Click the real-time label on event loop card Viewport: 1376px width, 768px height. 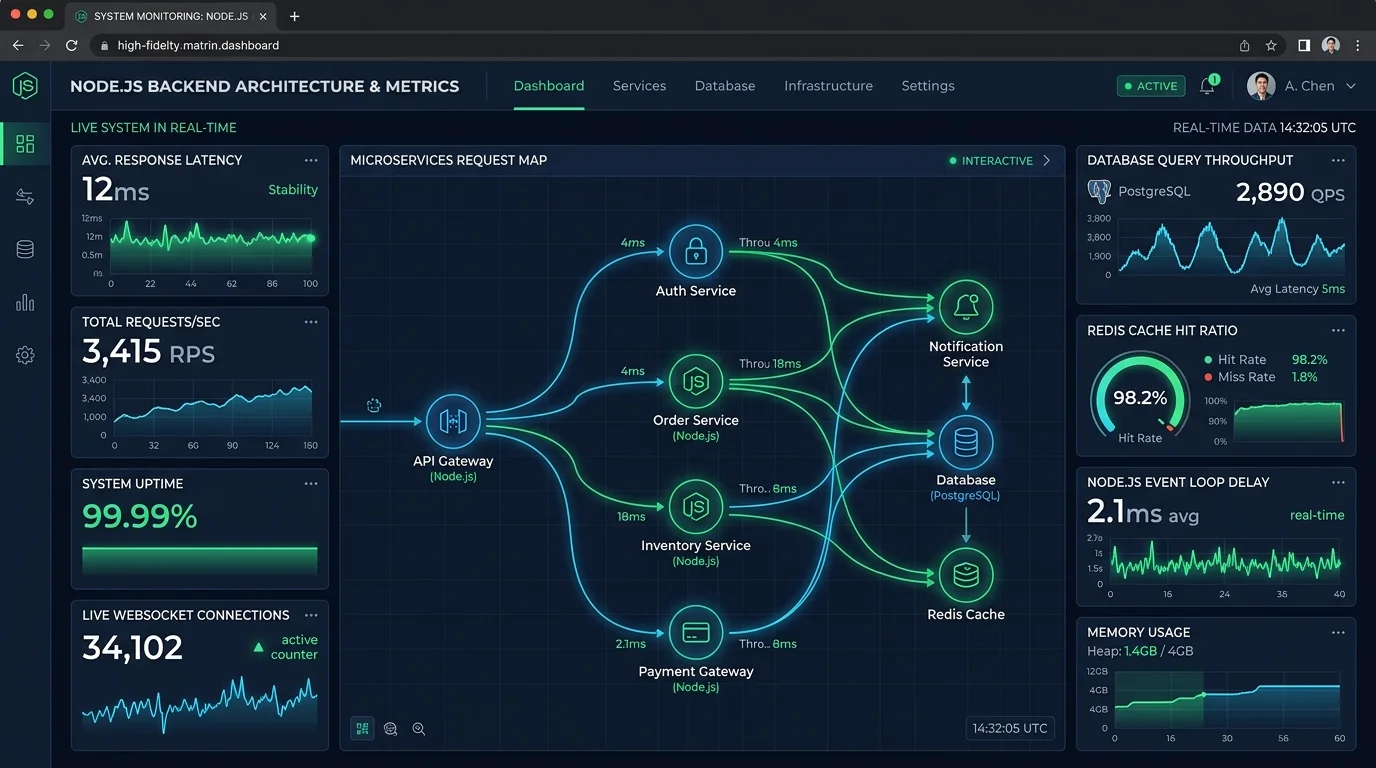(x=1317, y=515)
